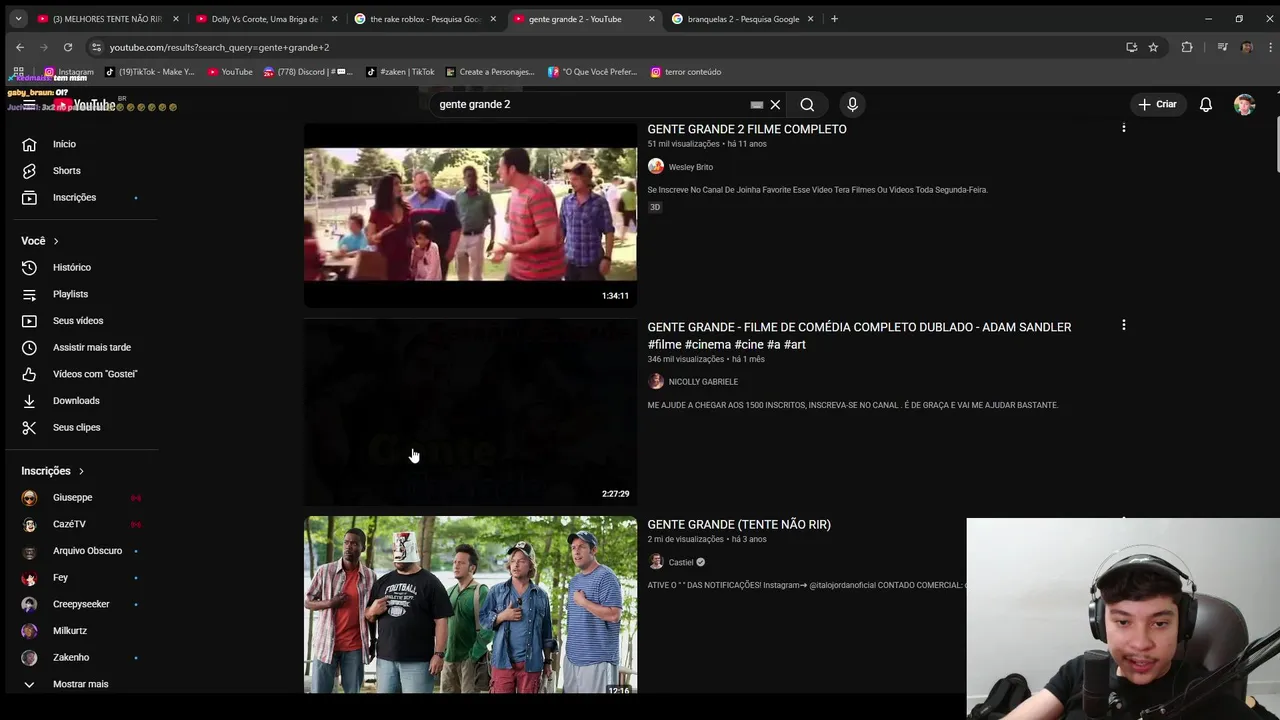The width and height of the screenshot is (1280, 720).
Task: Open options menu for GENTE GRANDE - FILME DE COMÉDIA
Action: point(1124,325)
